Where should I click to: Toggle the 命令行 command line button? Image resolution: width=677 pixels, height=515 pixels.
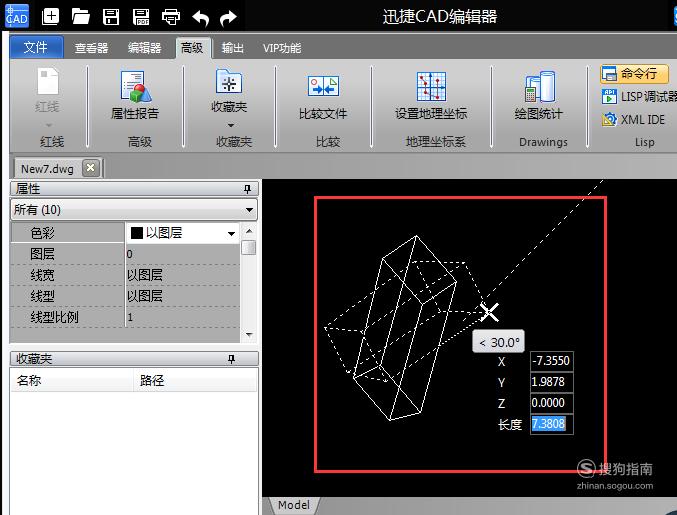[x=634, y=74]
